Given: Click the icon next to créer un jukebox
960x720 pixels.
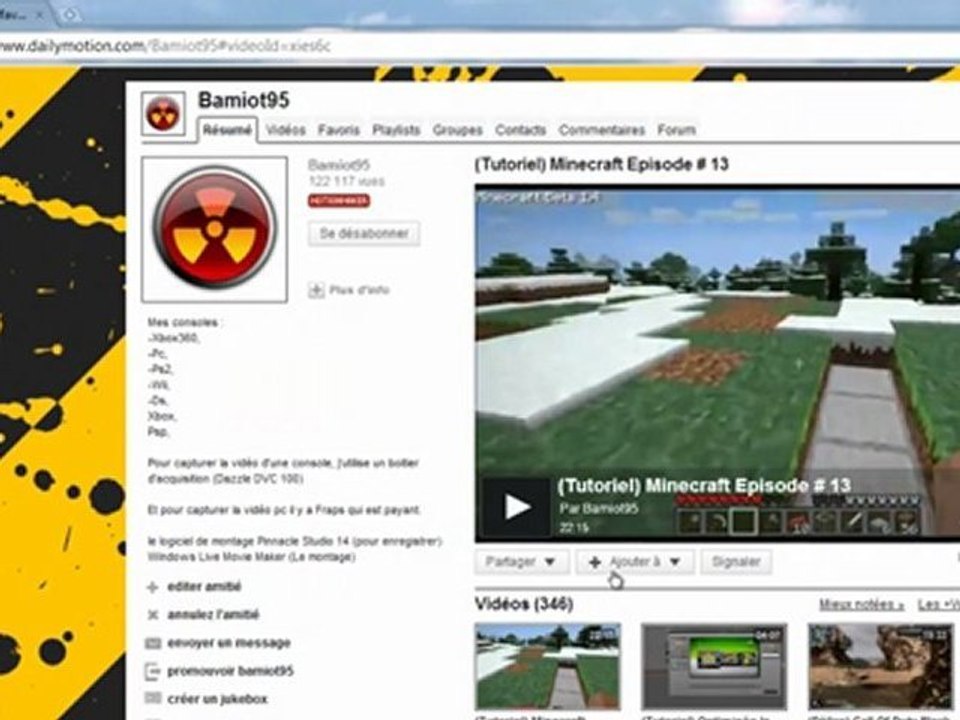Looking at the screenshot, I should tap(152, 699).
